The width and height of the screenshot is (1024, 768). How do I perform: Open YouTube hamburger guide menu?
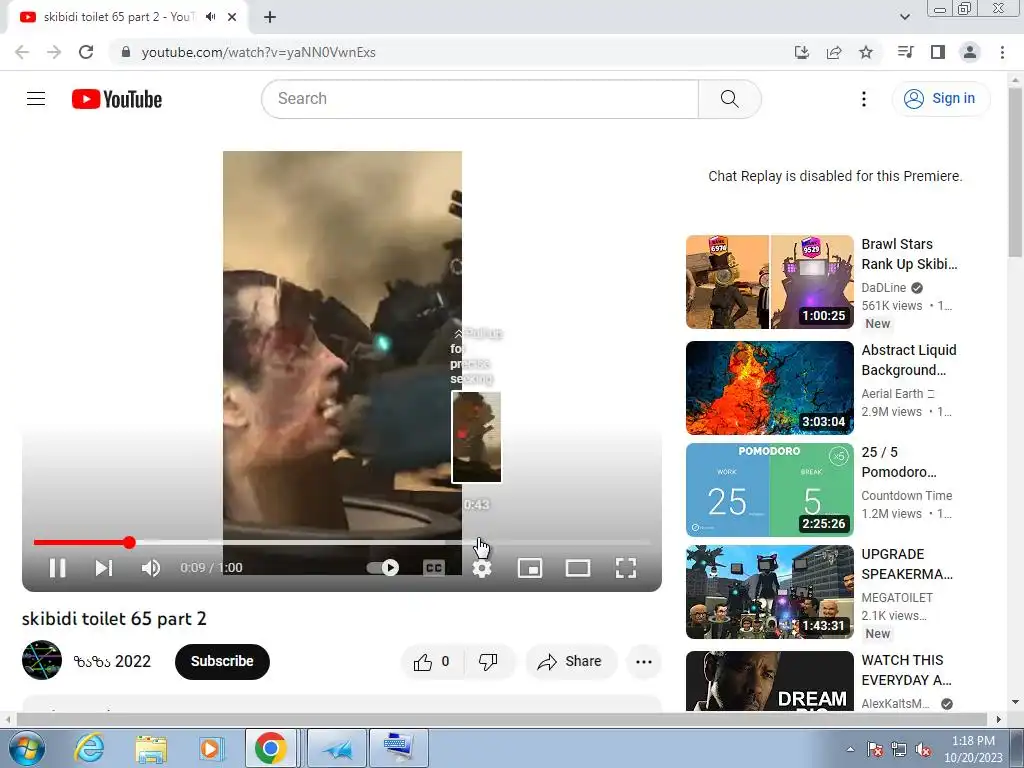point(36,99)
